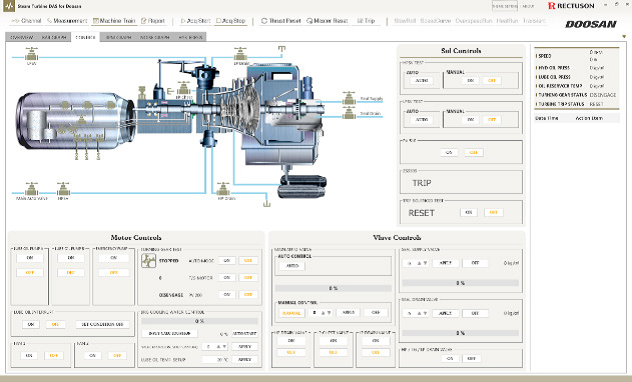Click the TURNING GEAR STATUS row
Viewport: 632px width, 382px height.
click(x=576, y=95)
